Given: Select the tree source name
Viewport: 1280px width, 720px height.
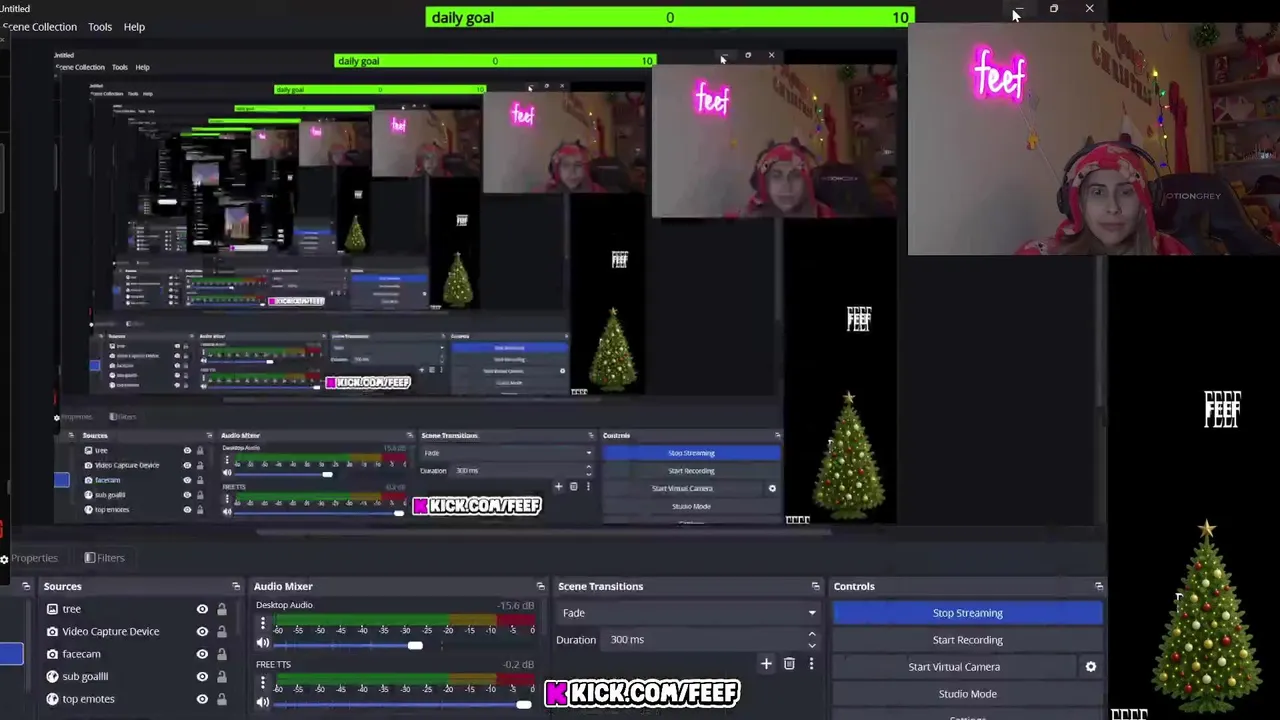Looking at the screenshot, I should pyautogui.click(x=72, y=609).
